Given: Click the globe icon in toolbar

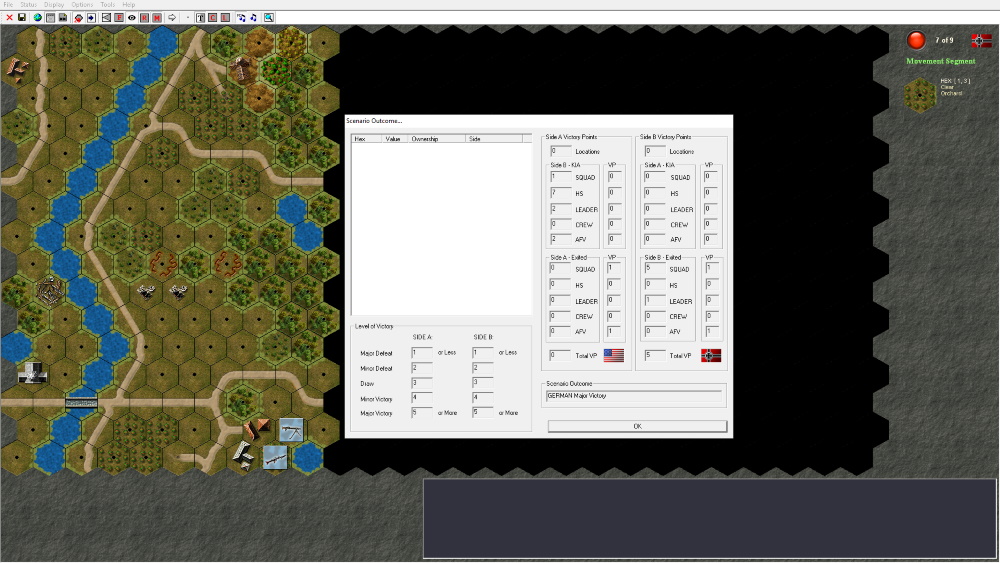Looking at the screenshot, I should (38, 17).
